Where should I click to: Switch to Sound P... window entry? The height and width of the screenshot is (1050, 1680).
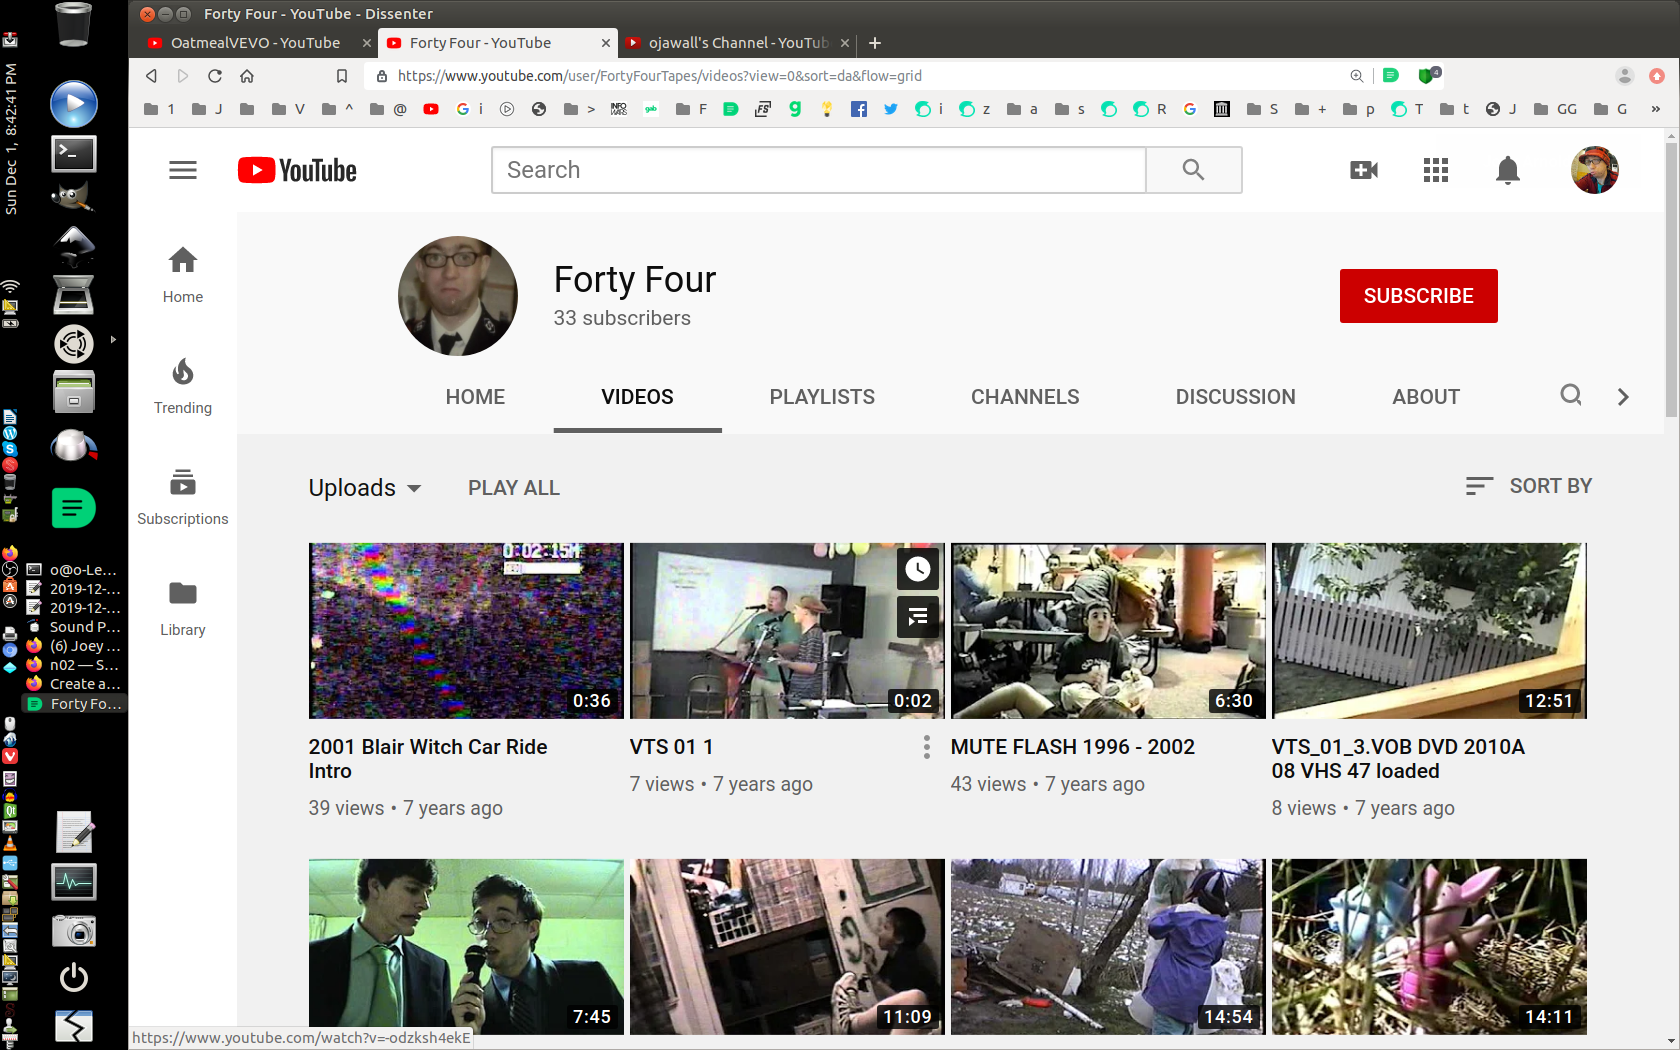point(74,627)
